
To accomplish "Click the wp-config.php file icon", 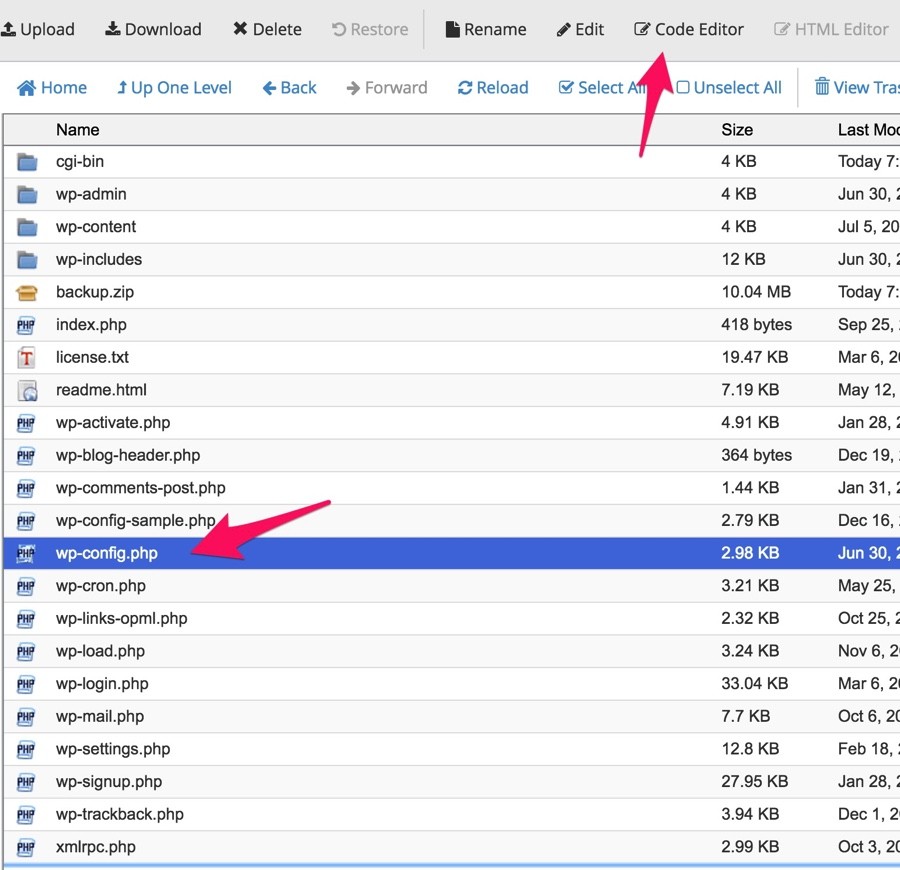I will pos(26,554).
